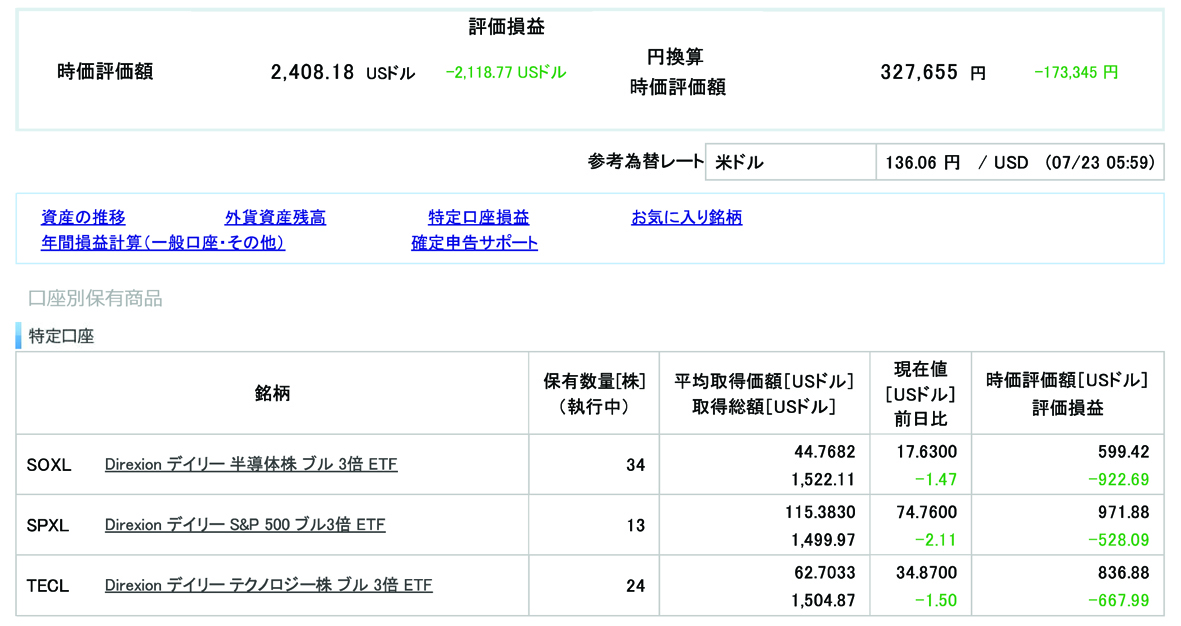The height and width of the screenshot is (626, 1181).
Task: Click the -2,118.77 USドル loss value
Action: pyautogui.click(x=506, y=72)
